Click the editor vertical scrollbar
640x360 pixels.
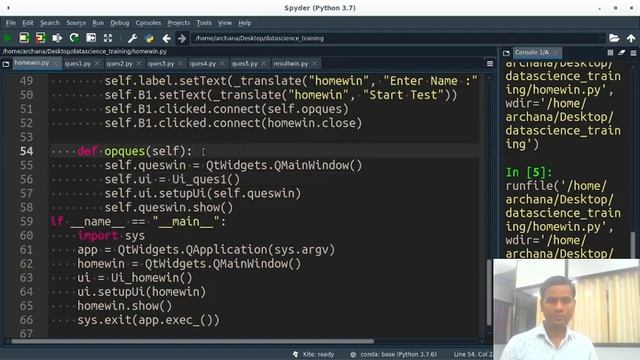pyautogui.click(x=489, y=292)
